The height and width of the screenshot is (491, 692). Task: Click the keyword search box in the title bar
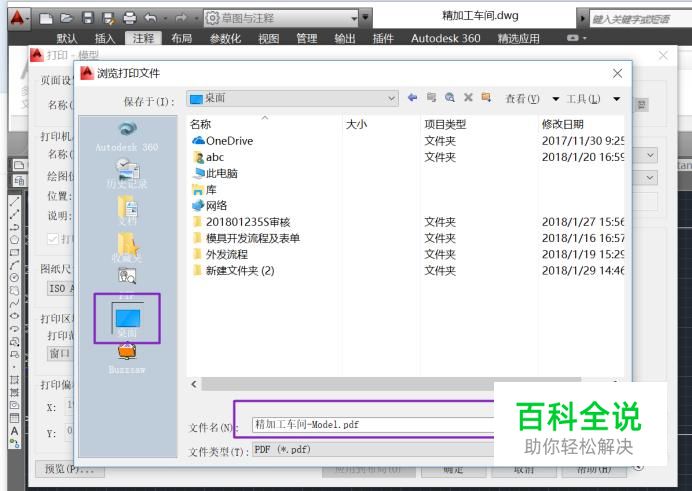(x=641, y=19)
